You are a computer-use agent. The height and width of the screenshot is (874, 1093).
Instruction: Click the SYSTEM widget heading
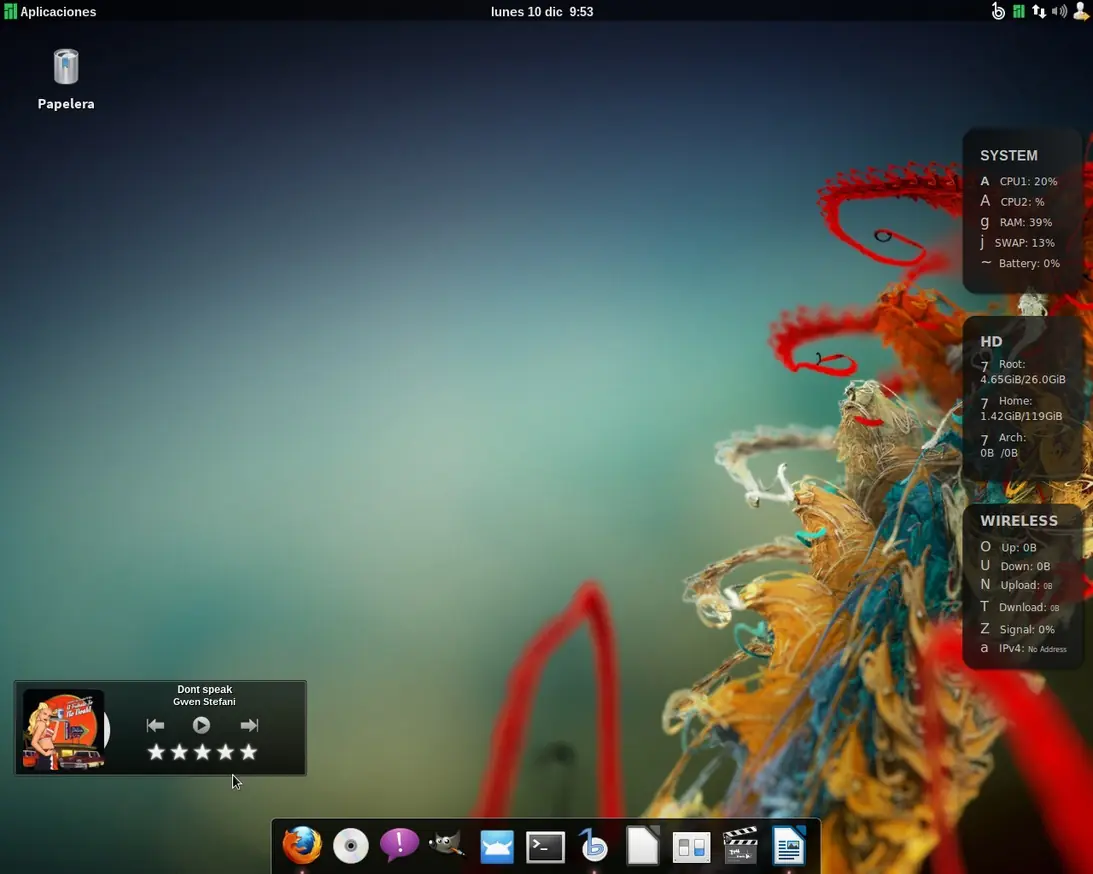[1009, 155]
